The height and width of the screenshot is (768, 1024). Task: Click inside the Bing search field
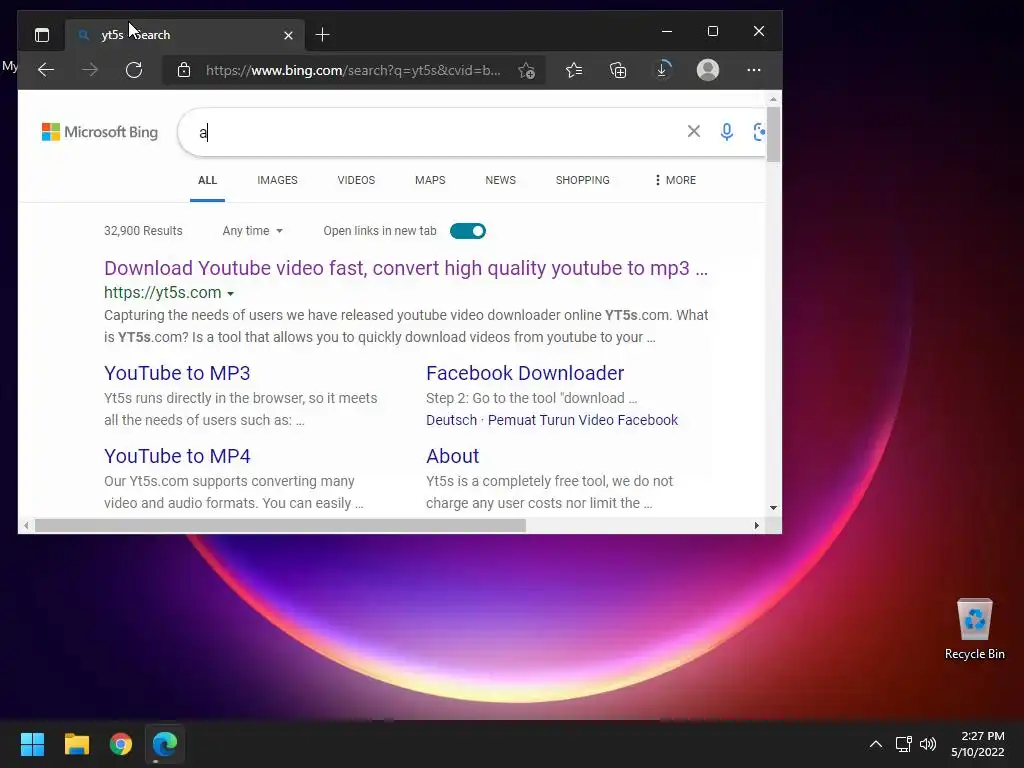pos(438,132)
